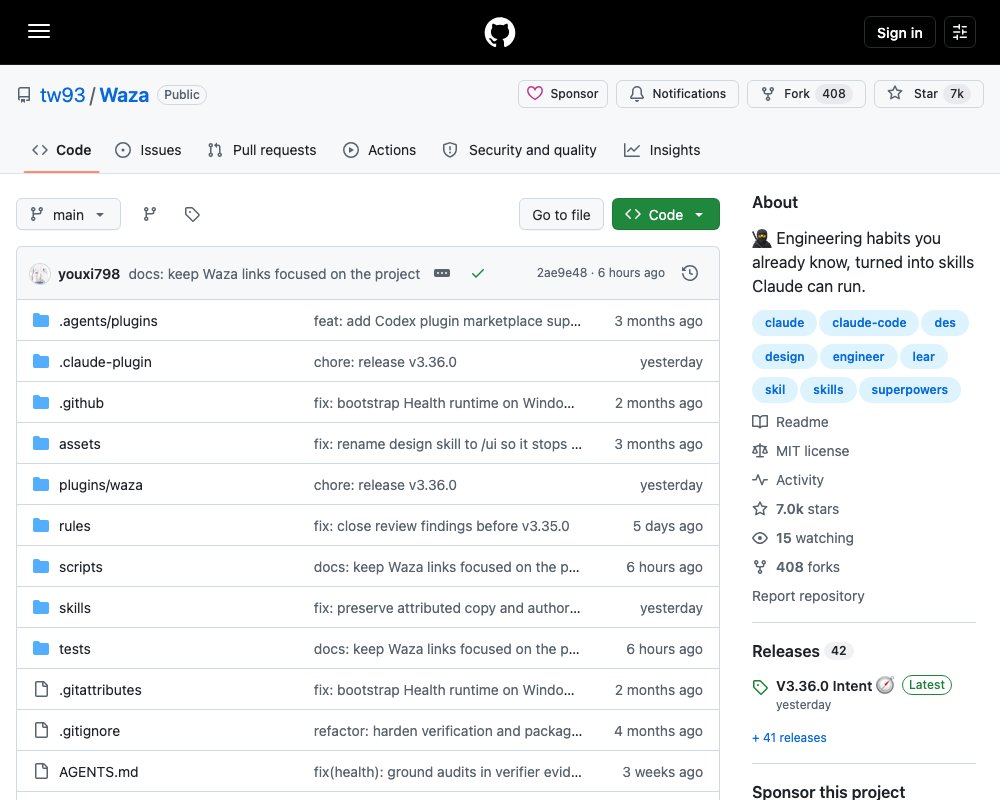Image resolution: width=1000 pixels, height=800 pixels.
Task: Open the Pull requests tab
Action: (262, 150)
